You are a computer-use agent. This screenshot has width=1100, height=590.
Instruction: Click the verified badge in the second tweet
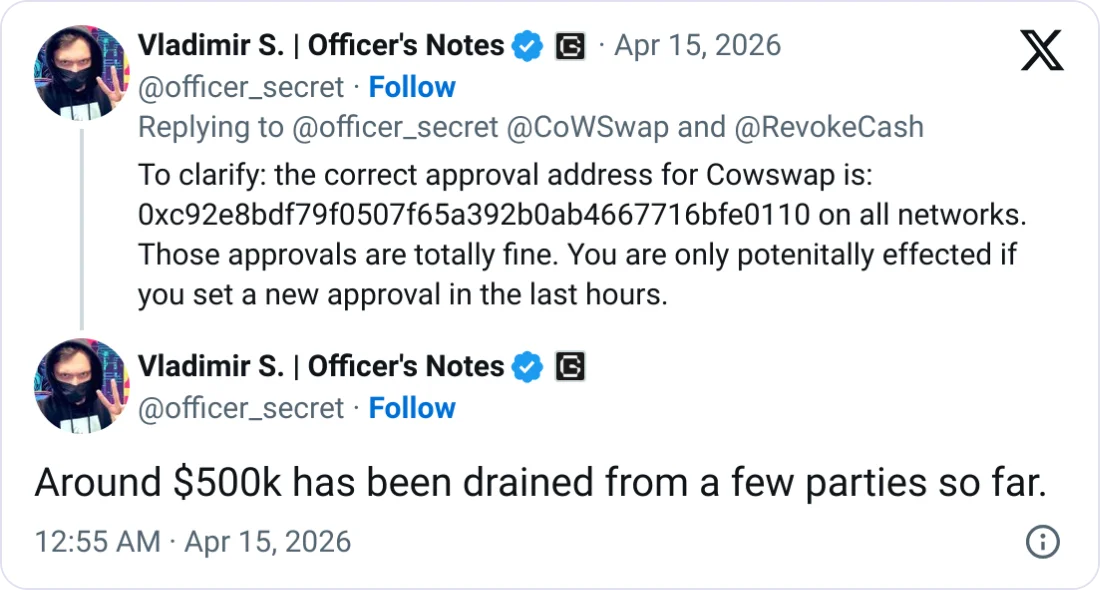[527, 367]
